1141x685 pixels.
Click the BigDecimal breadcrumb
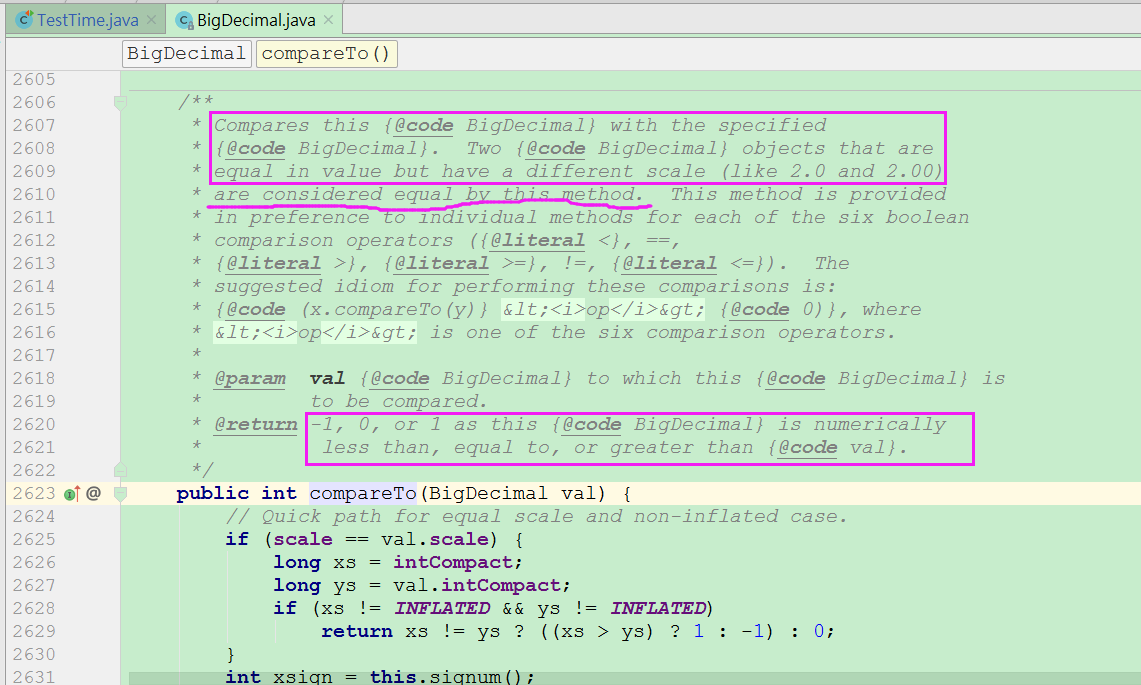pyautogui.click(x=186, y=53)
